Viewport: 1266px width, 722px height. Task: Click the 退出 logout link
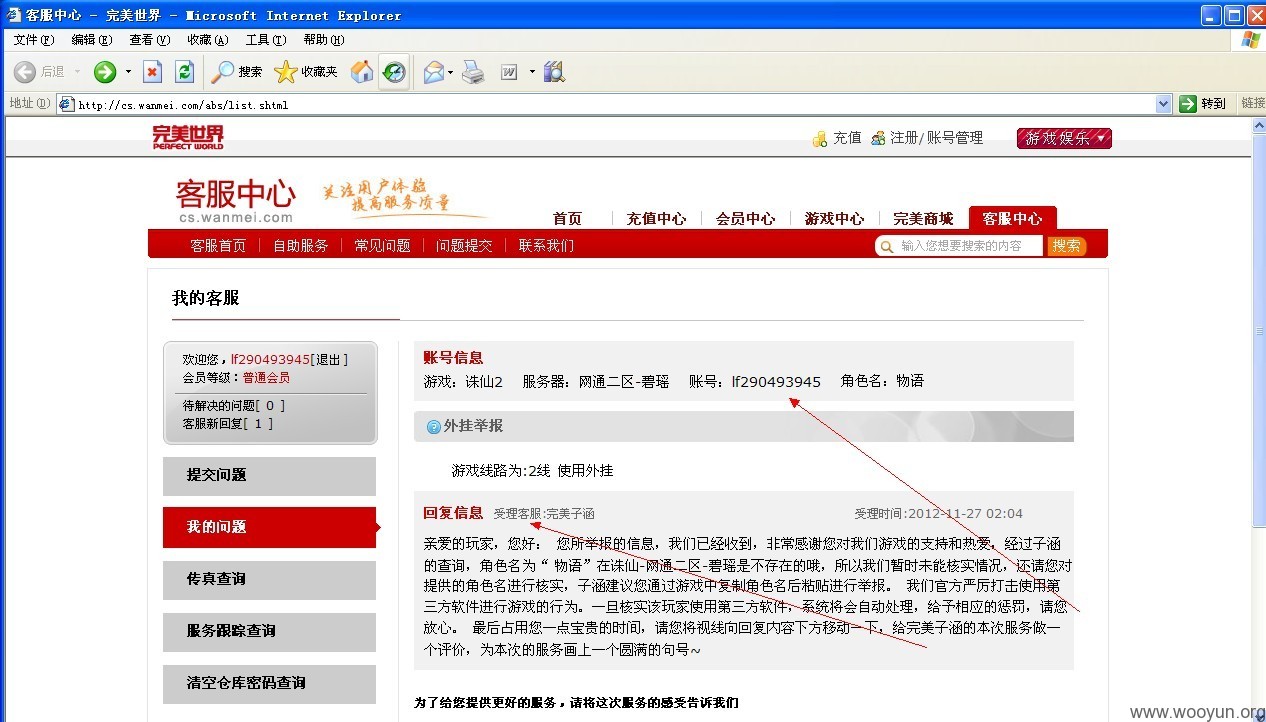click(329, 360)
